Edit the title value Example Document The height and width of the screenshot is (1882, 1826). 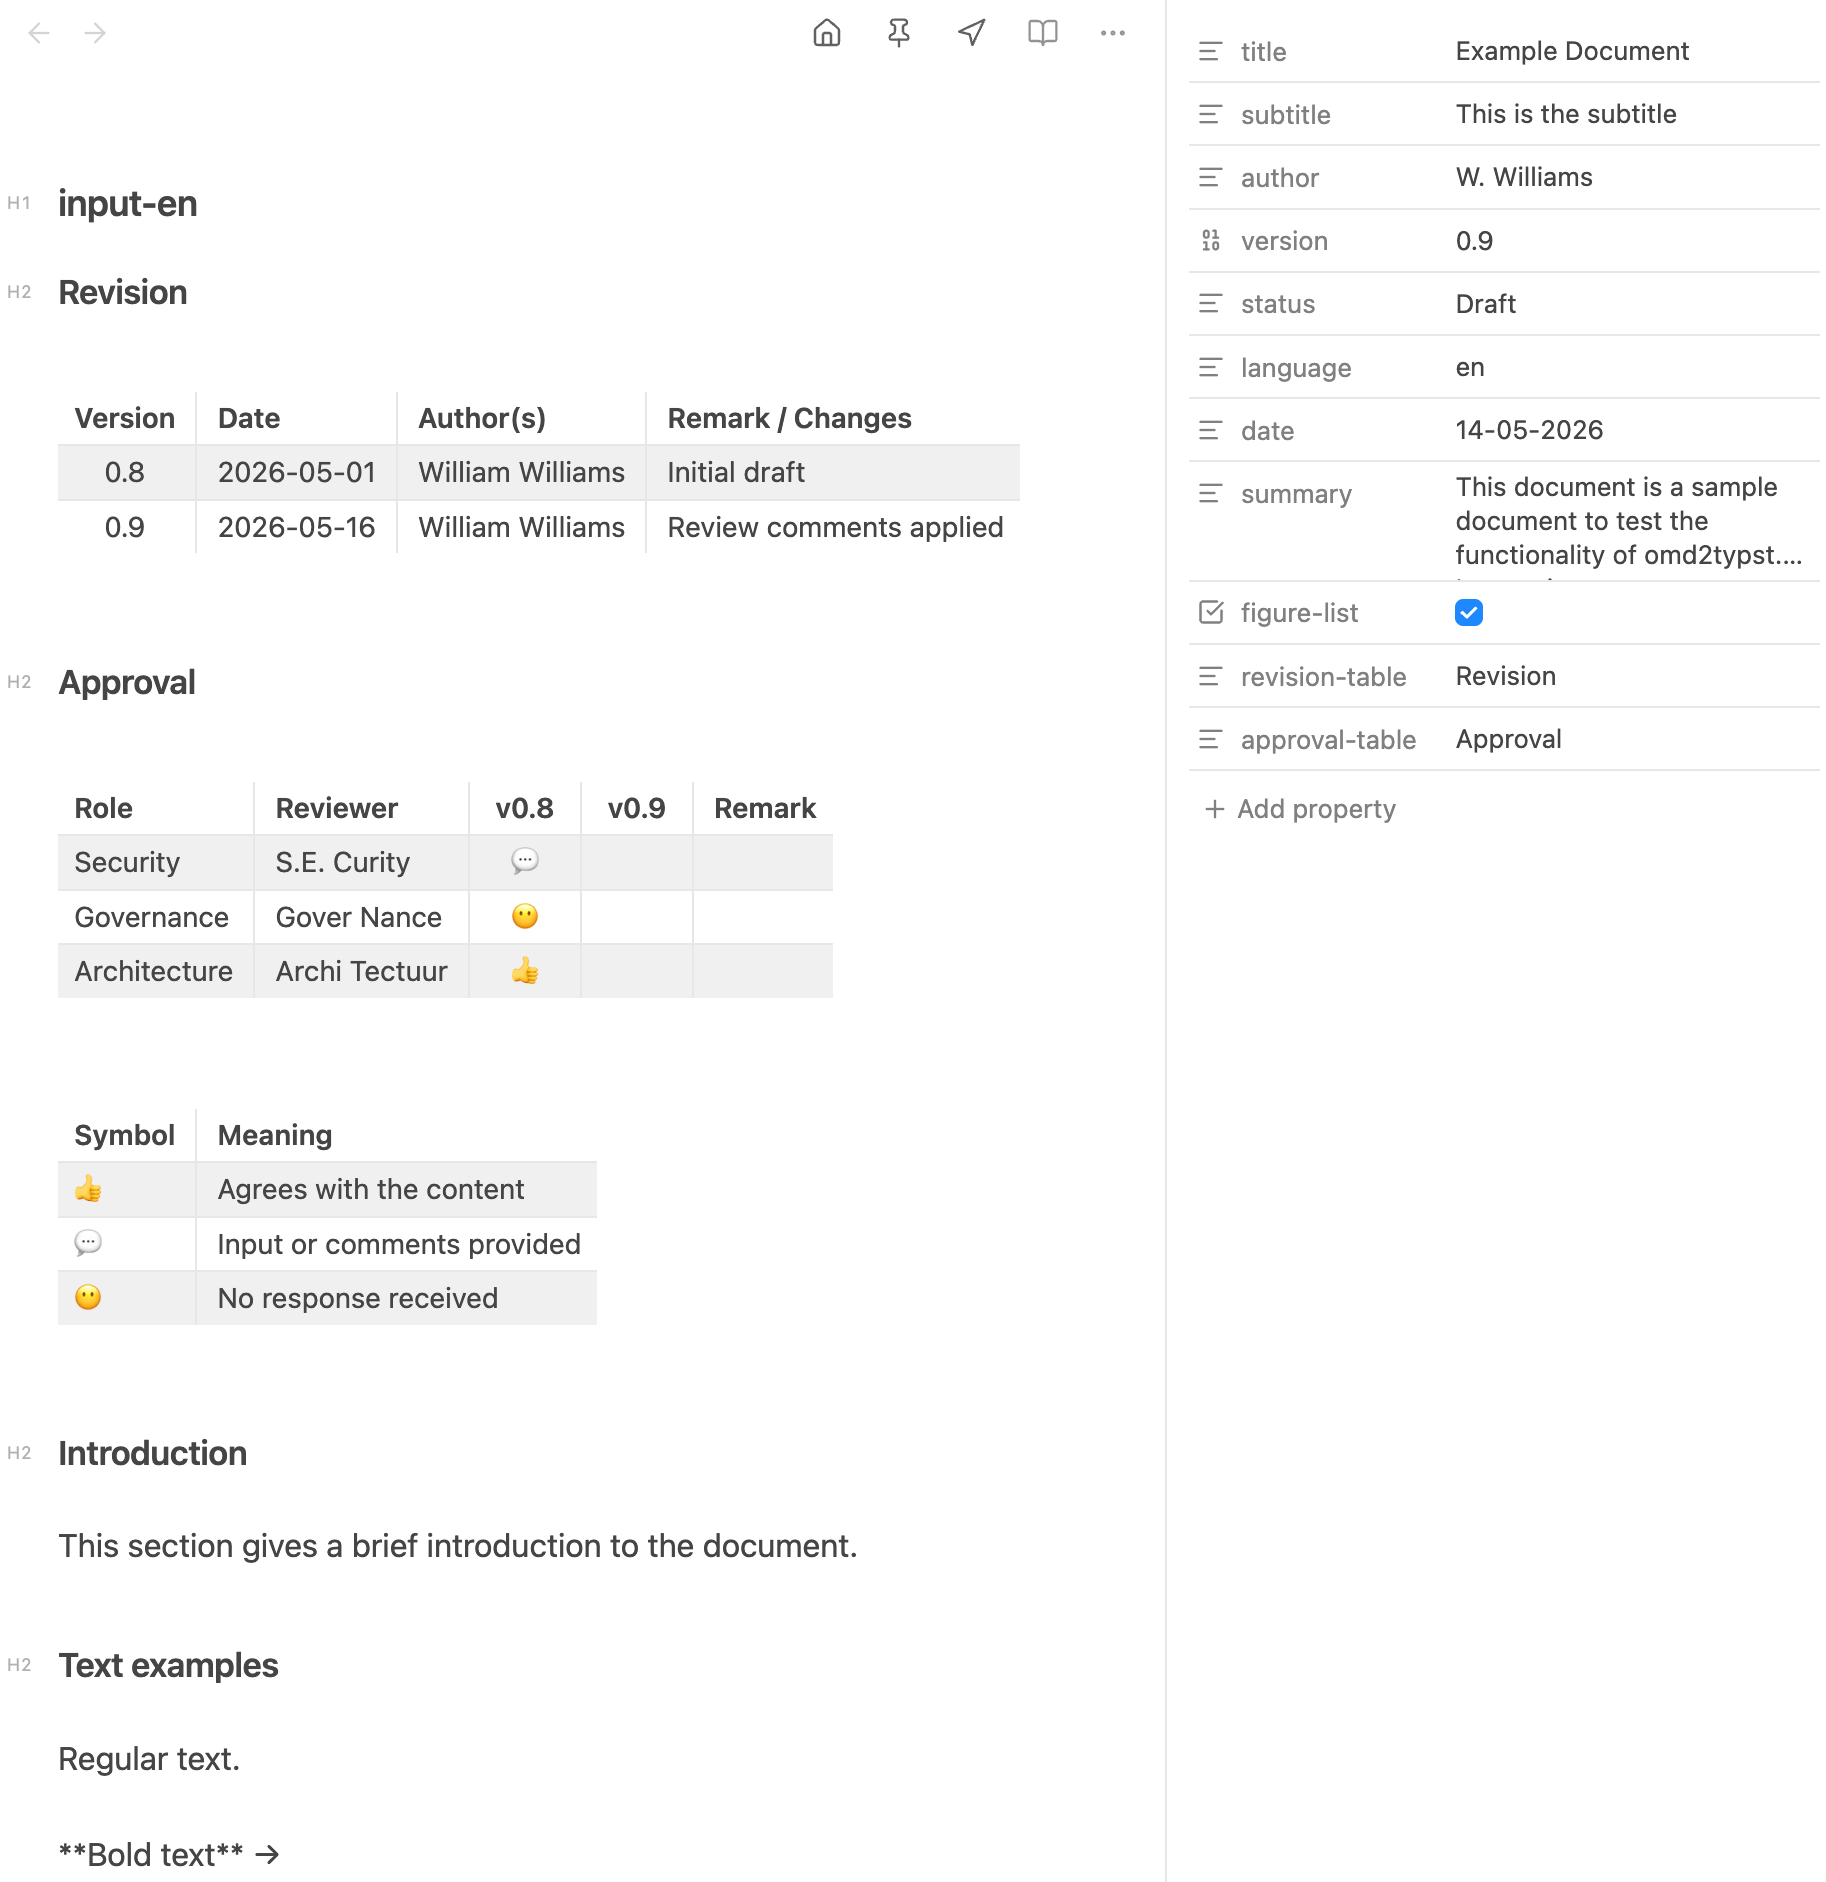(x=1572, y=51)
